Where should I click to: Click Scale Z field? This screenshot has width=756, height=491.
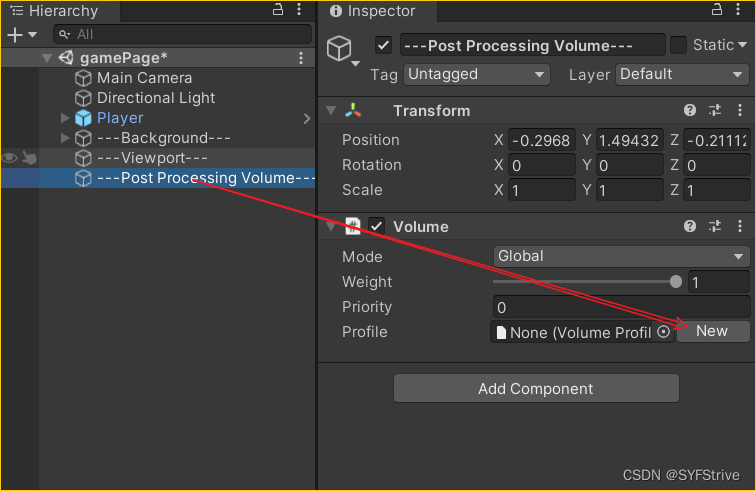pyautogui.click(x=716, y=191)
